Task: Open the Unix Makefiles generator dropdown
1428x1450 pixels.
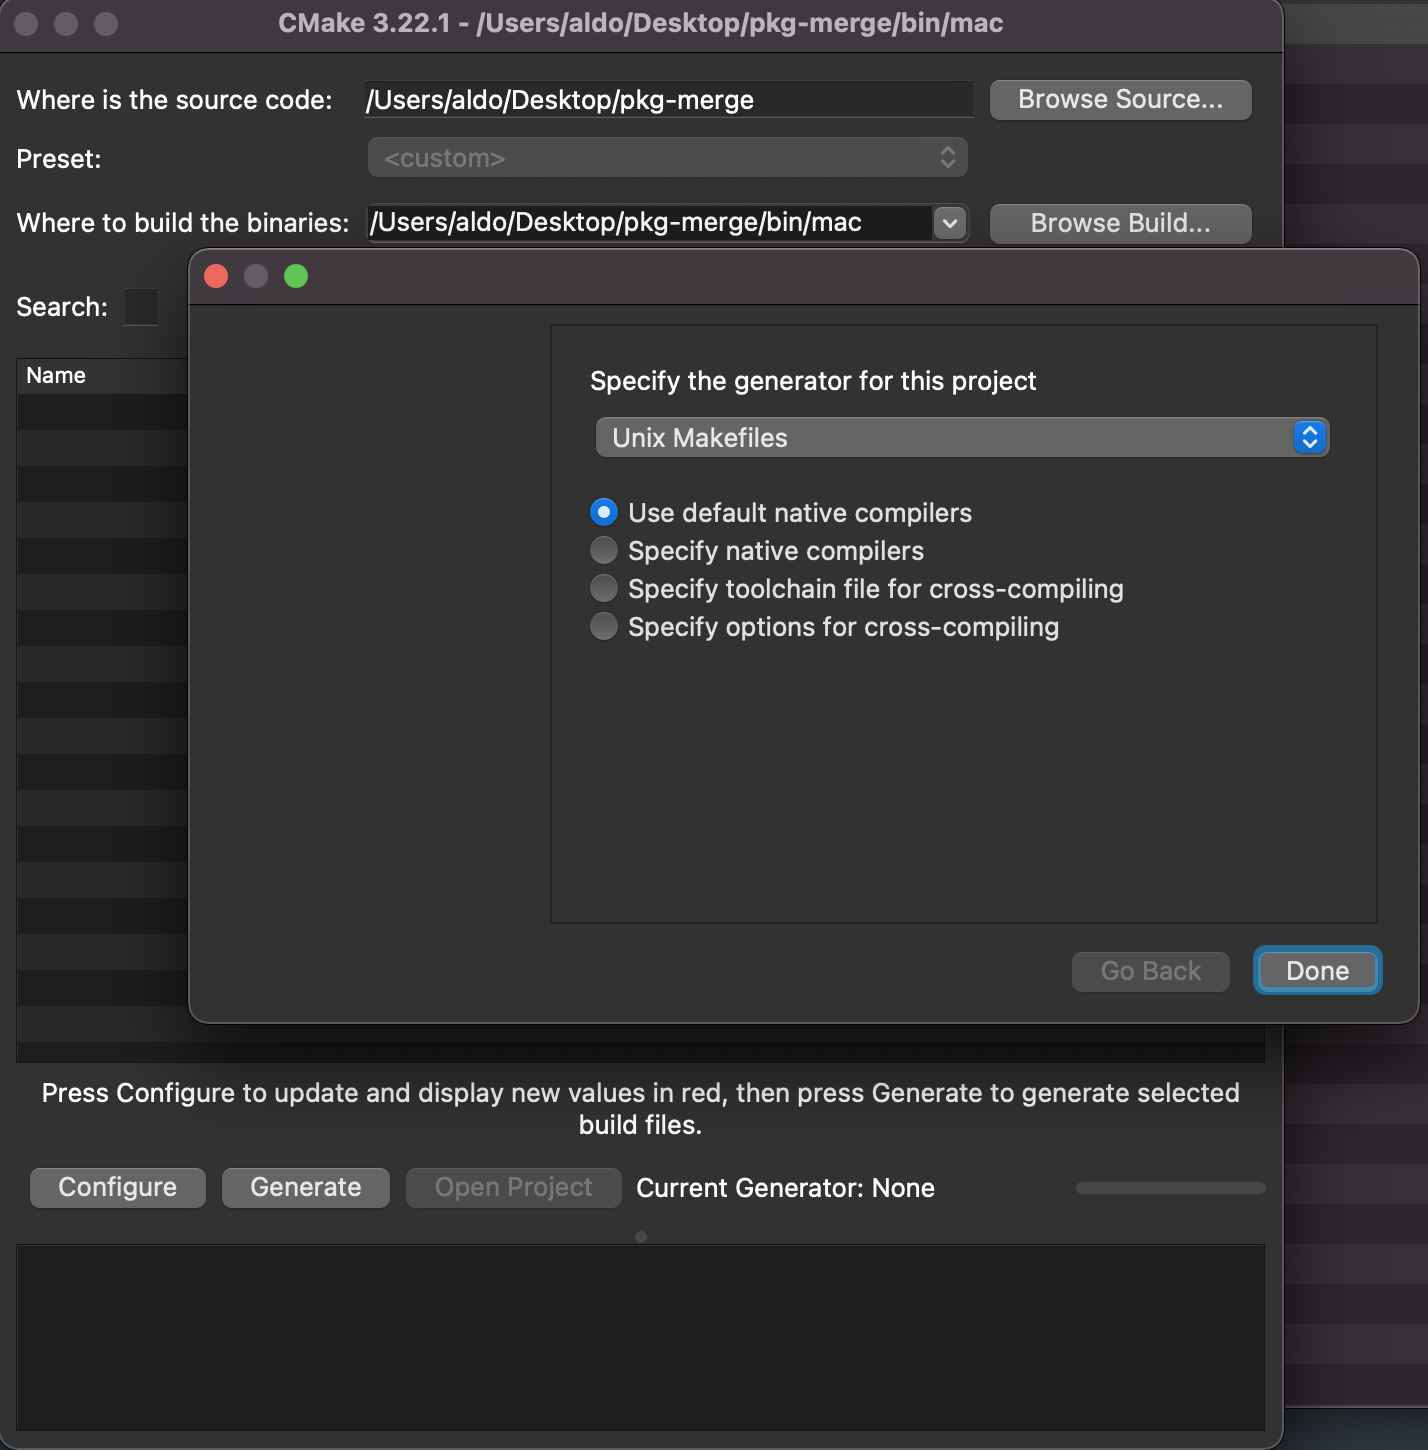Action: tap(962, 438)
